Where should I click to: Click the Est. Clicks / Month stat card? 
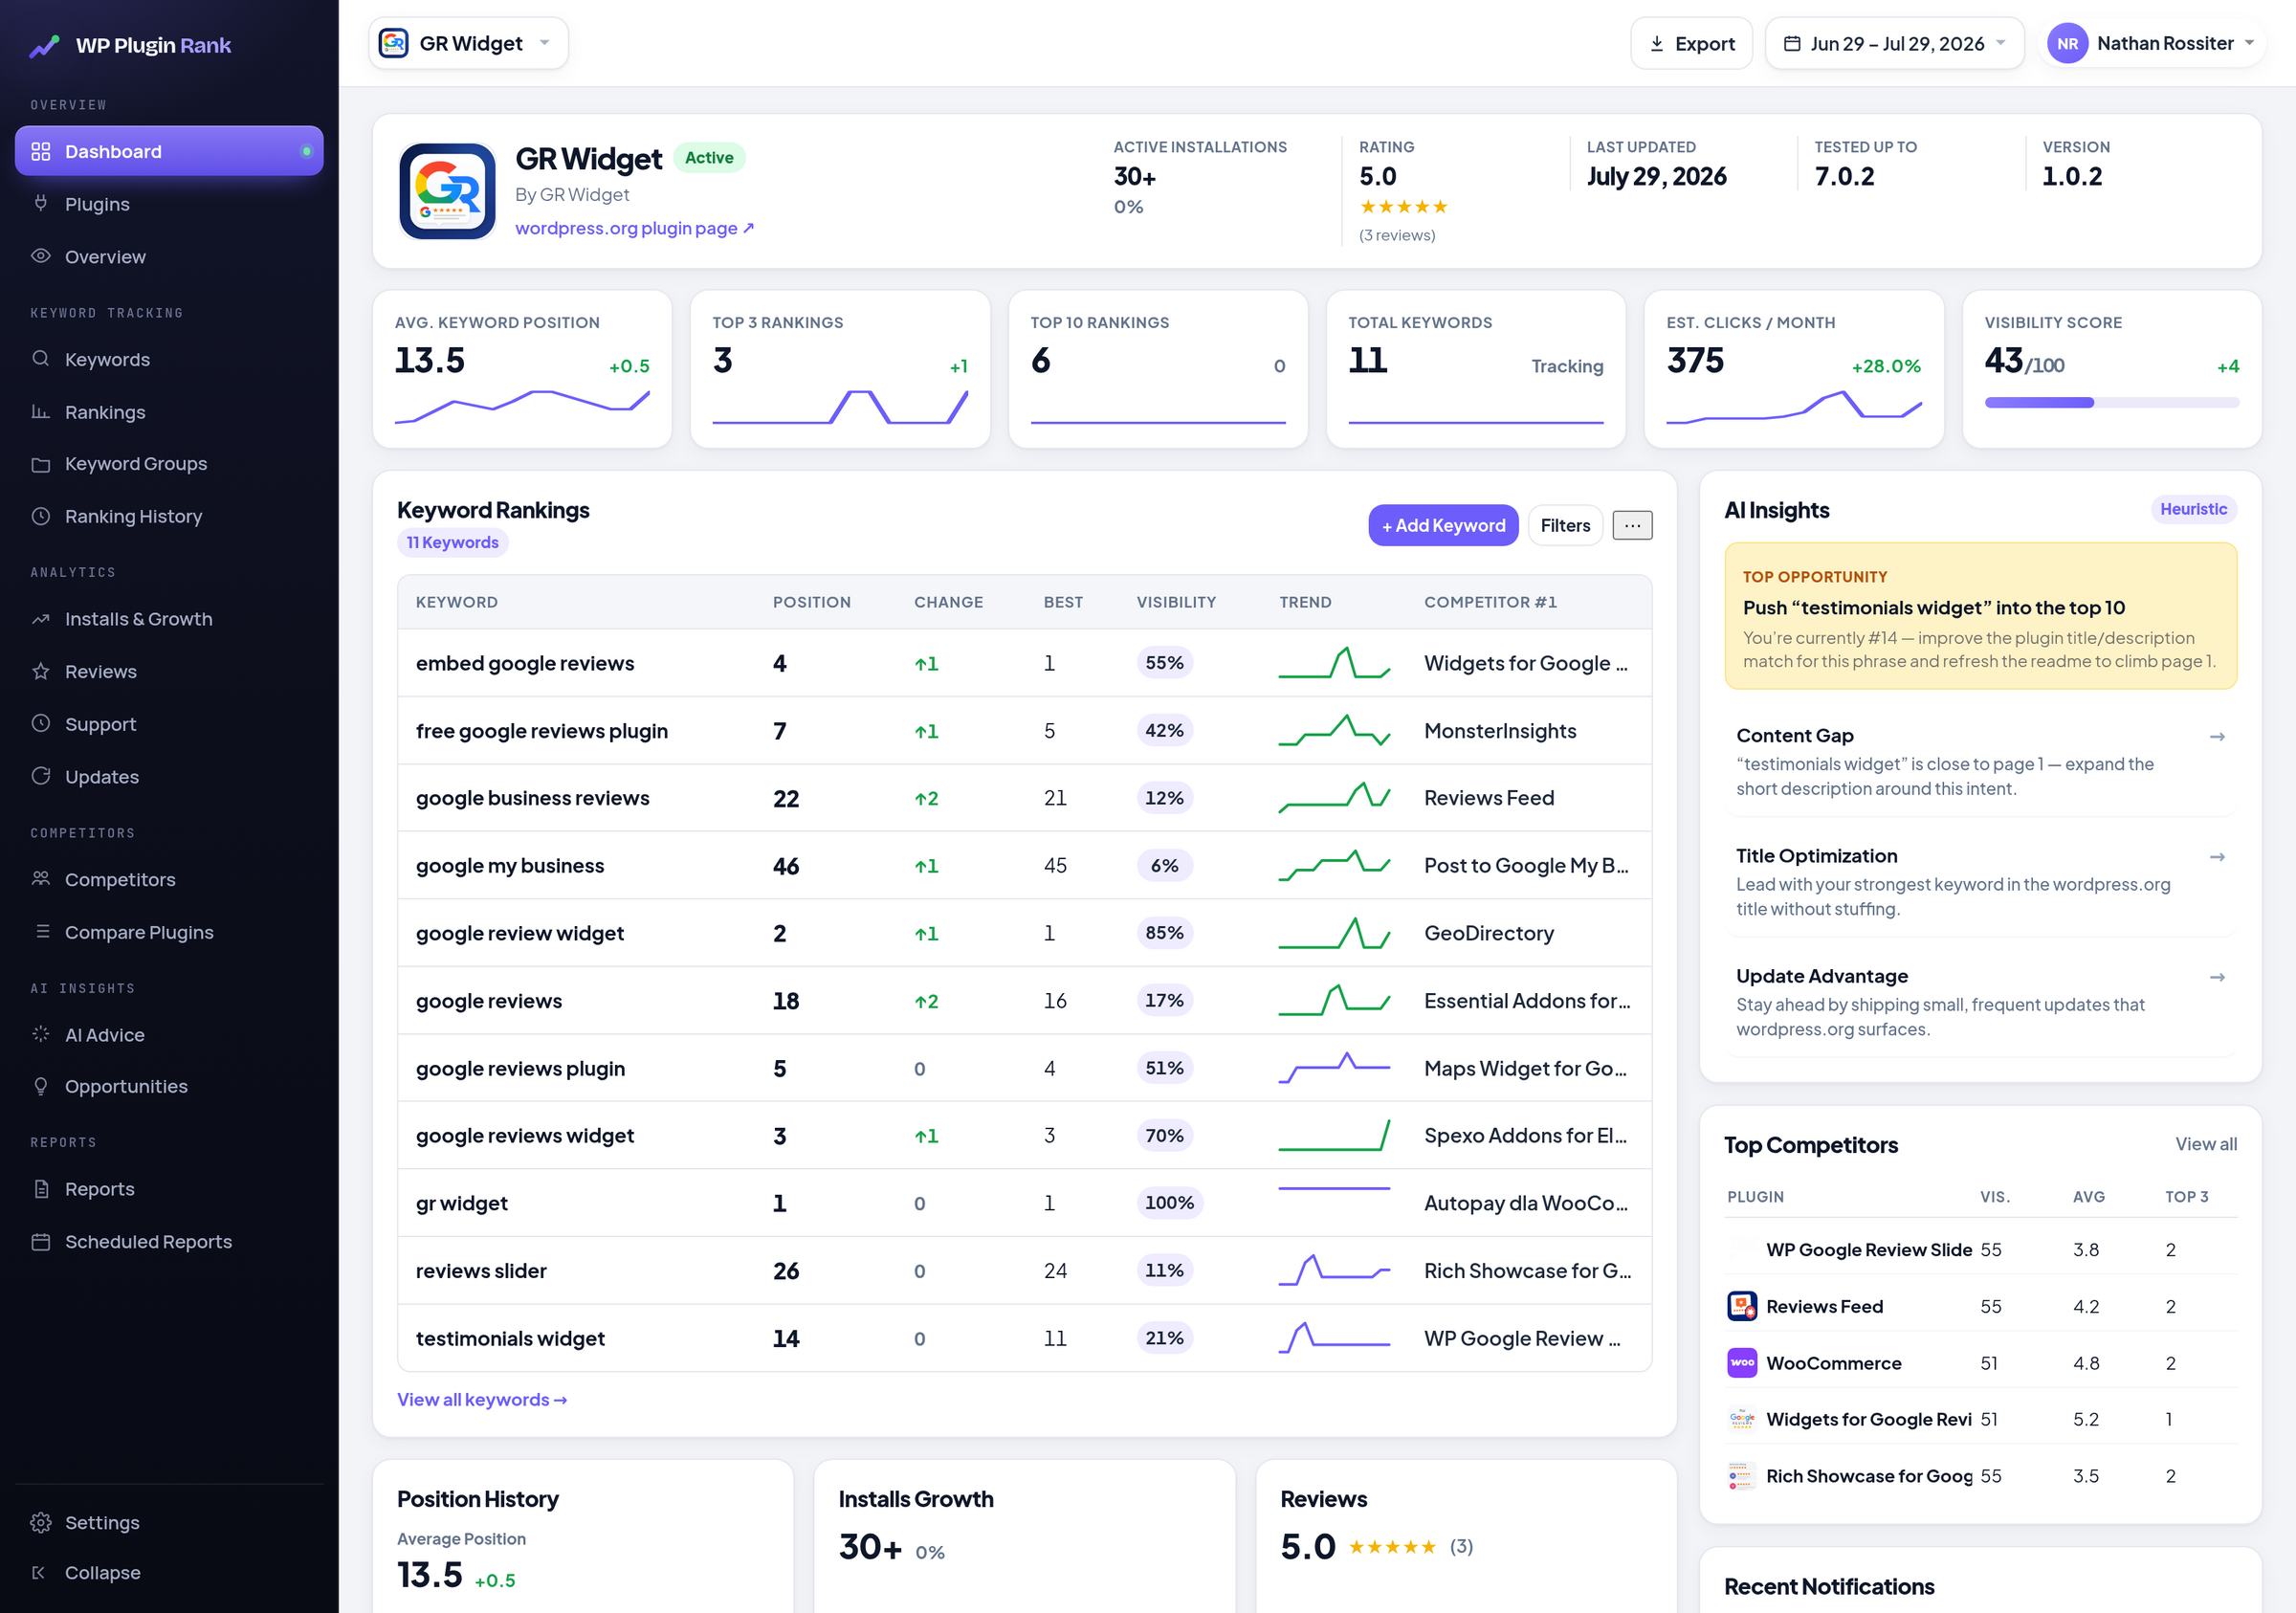point(1793,369)
